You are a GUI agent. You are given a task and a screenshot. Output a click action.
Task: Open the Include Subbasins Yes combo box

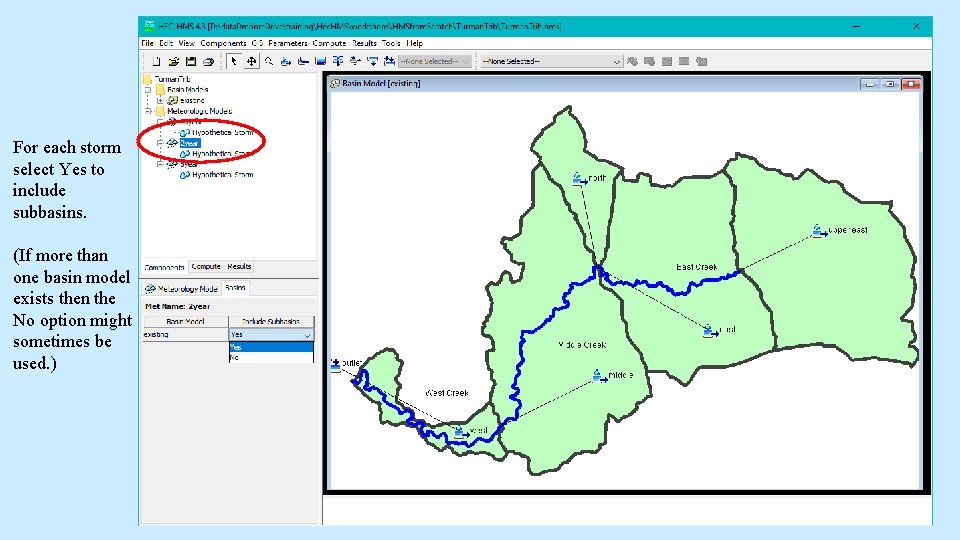coord(271,335)
